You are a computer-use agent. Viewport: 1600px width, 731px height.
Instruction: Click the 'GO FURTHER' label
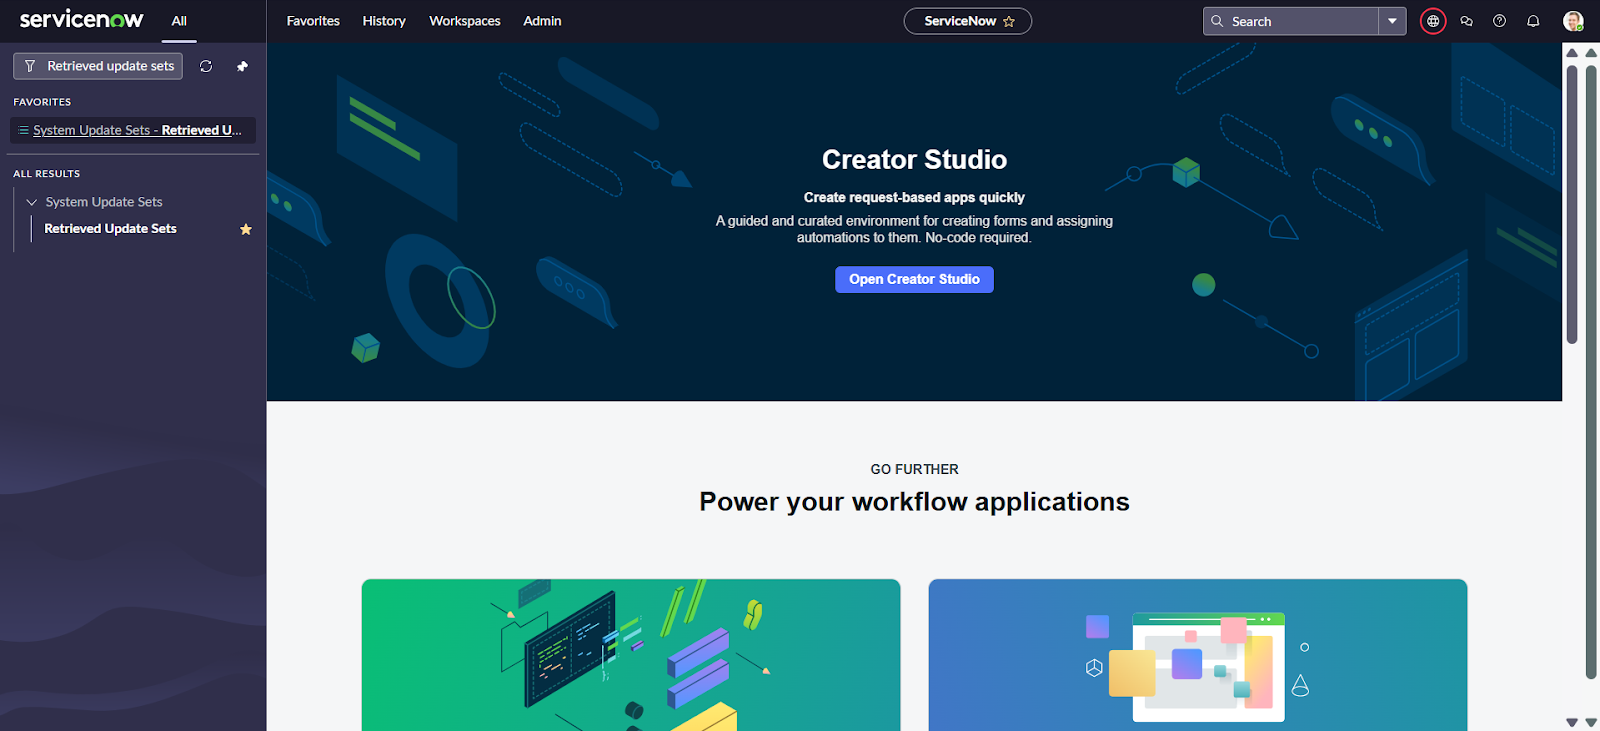(x=914, y=469)
